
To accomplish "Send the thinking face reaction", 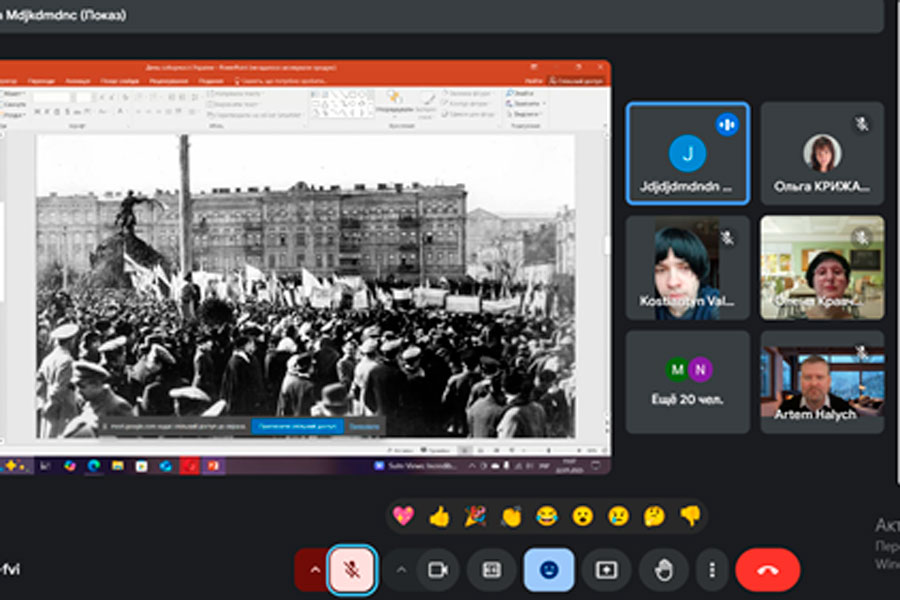I will pyautogui.click(x=654, y=516).
